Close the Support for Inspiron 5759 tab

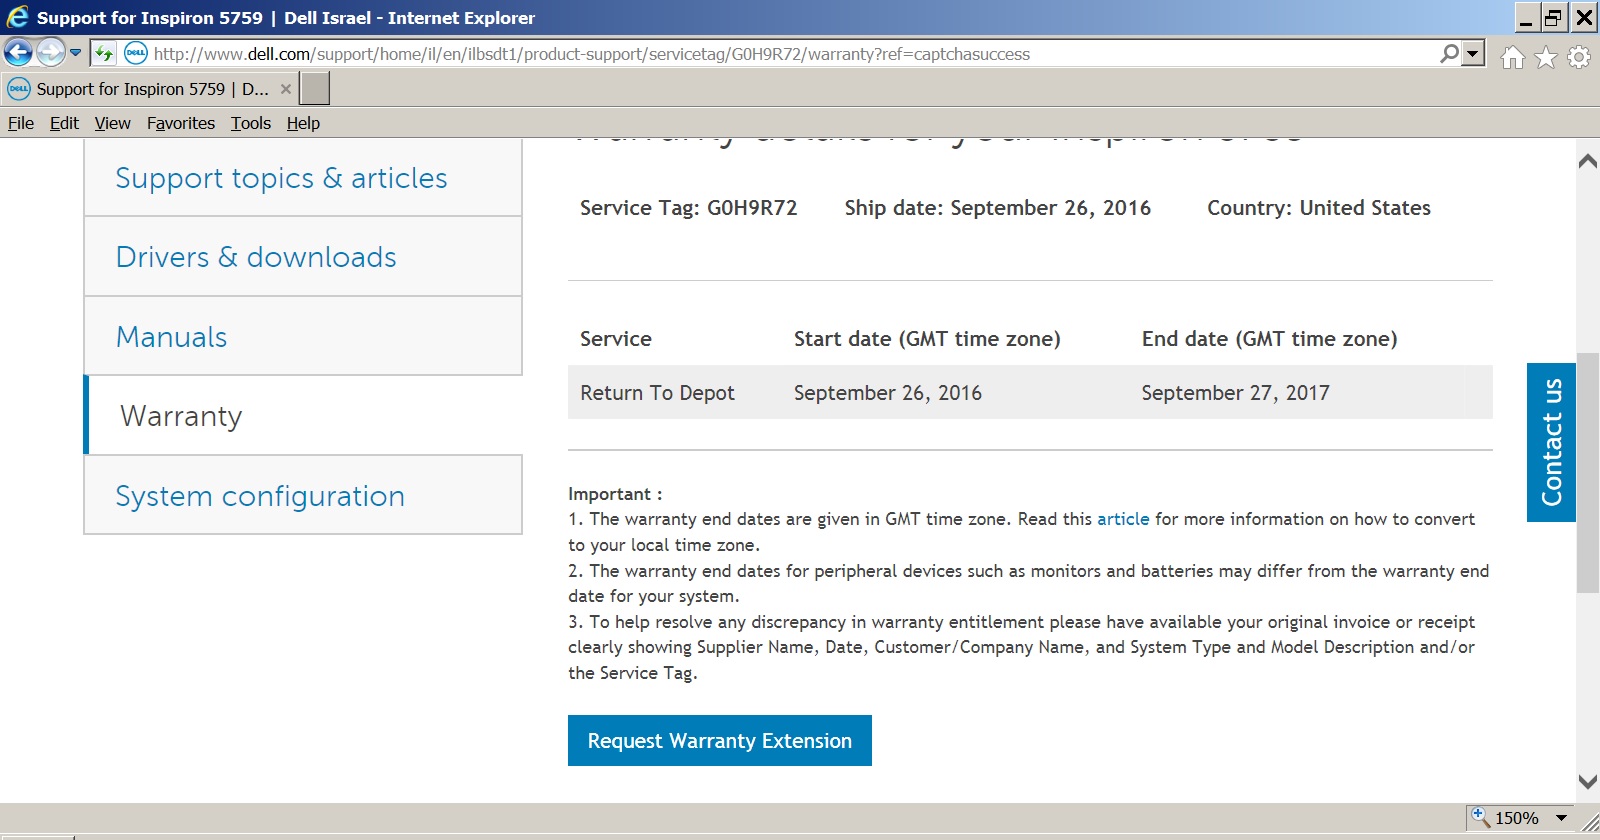point(286,89)
